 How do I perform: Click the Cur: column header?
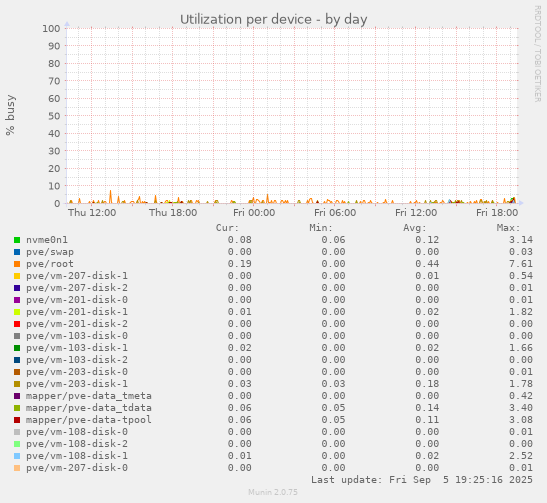[227, 228]
